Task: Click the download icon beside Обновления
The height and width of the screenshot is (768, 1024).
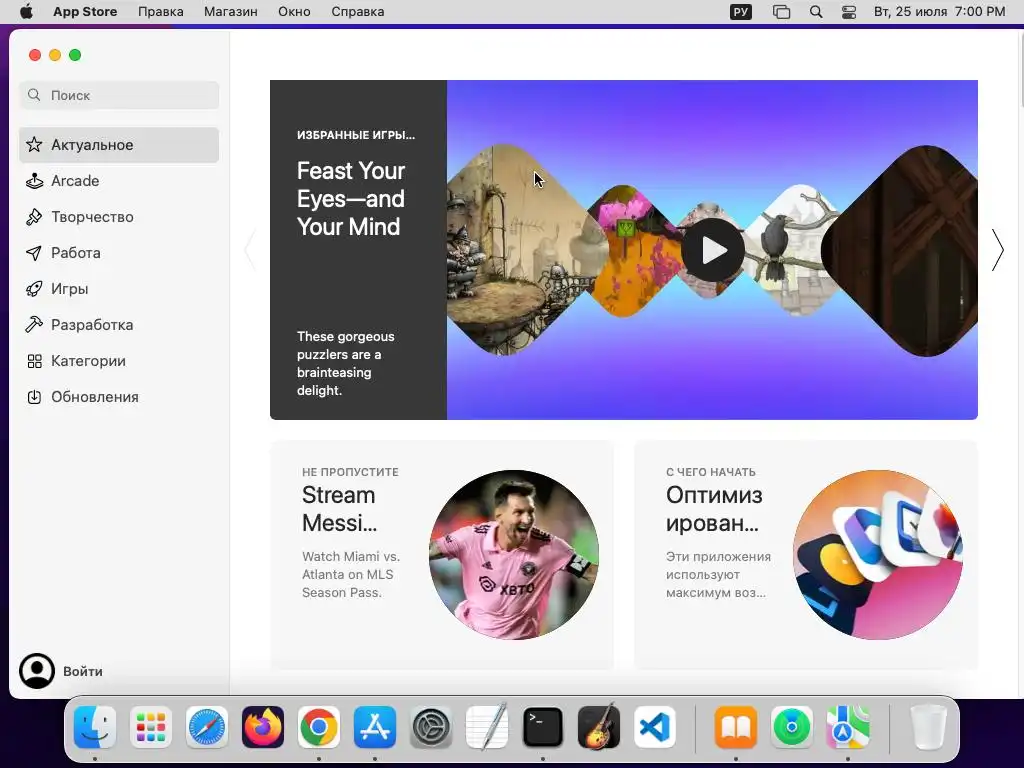Action: [34, 397]
